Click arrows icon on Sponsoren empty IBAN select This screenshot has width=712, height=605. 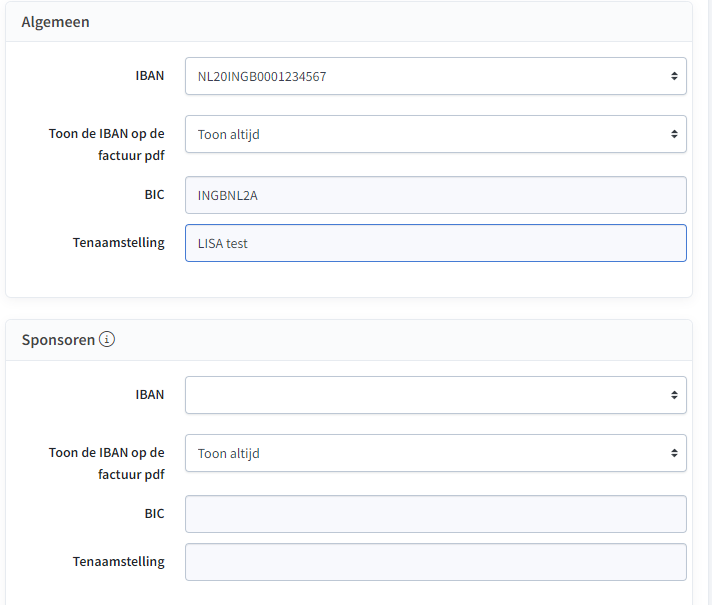pos(674,395)
